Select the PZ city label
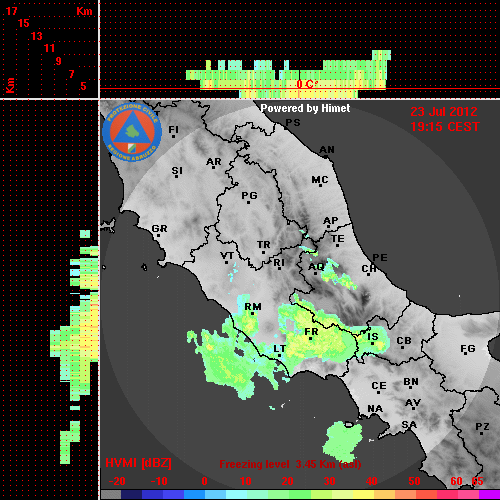Viewport: 500px width, 500px height. (482, 427)
